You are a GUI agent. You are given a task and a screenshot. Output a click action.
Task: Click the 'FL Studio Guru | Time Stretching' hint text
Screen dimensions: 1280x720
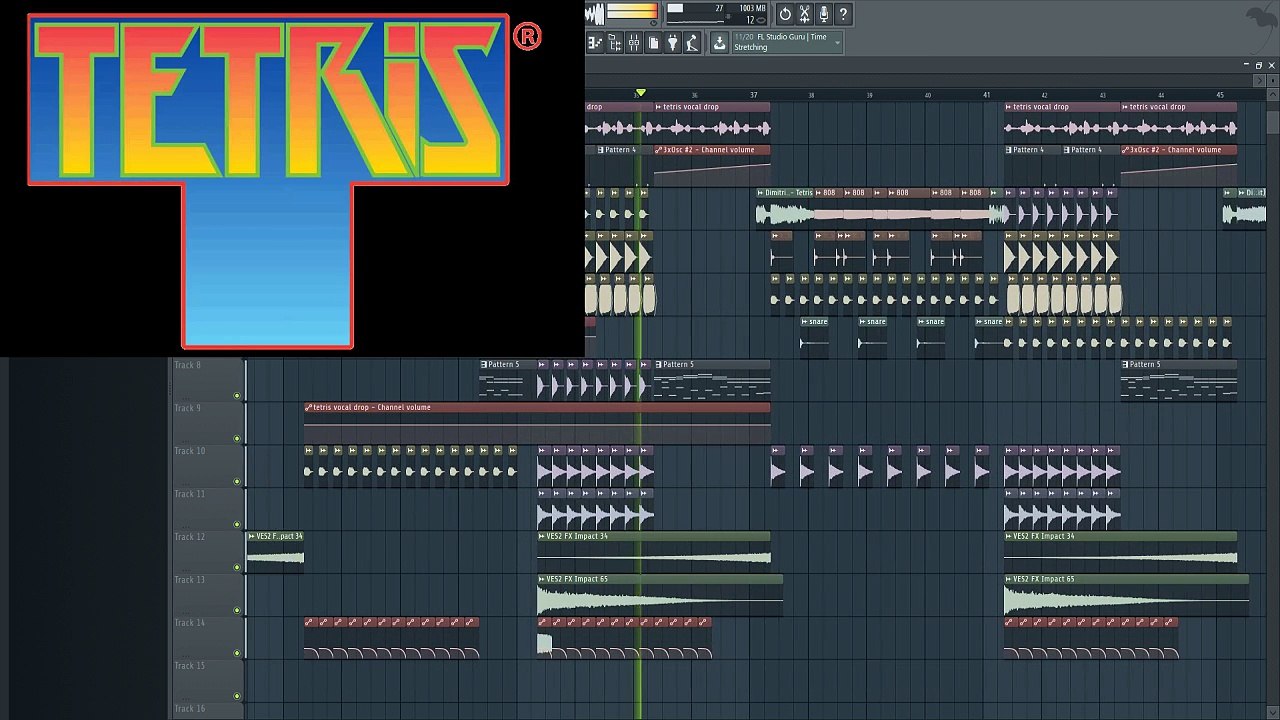pyautogui.click(x=780, y=42)
